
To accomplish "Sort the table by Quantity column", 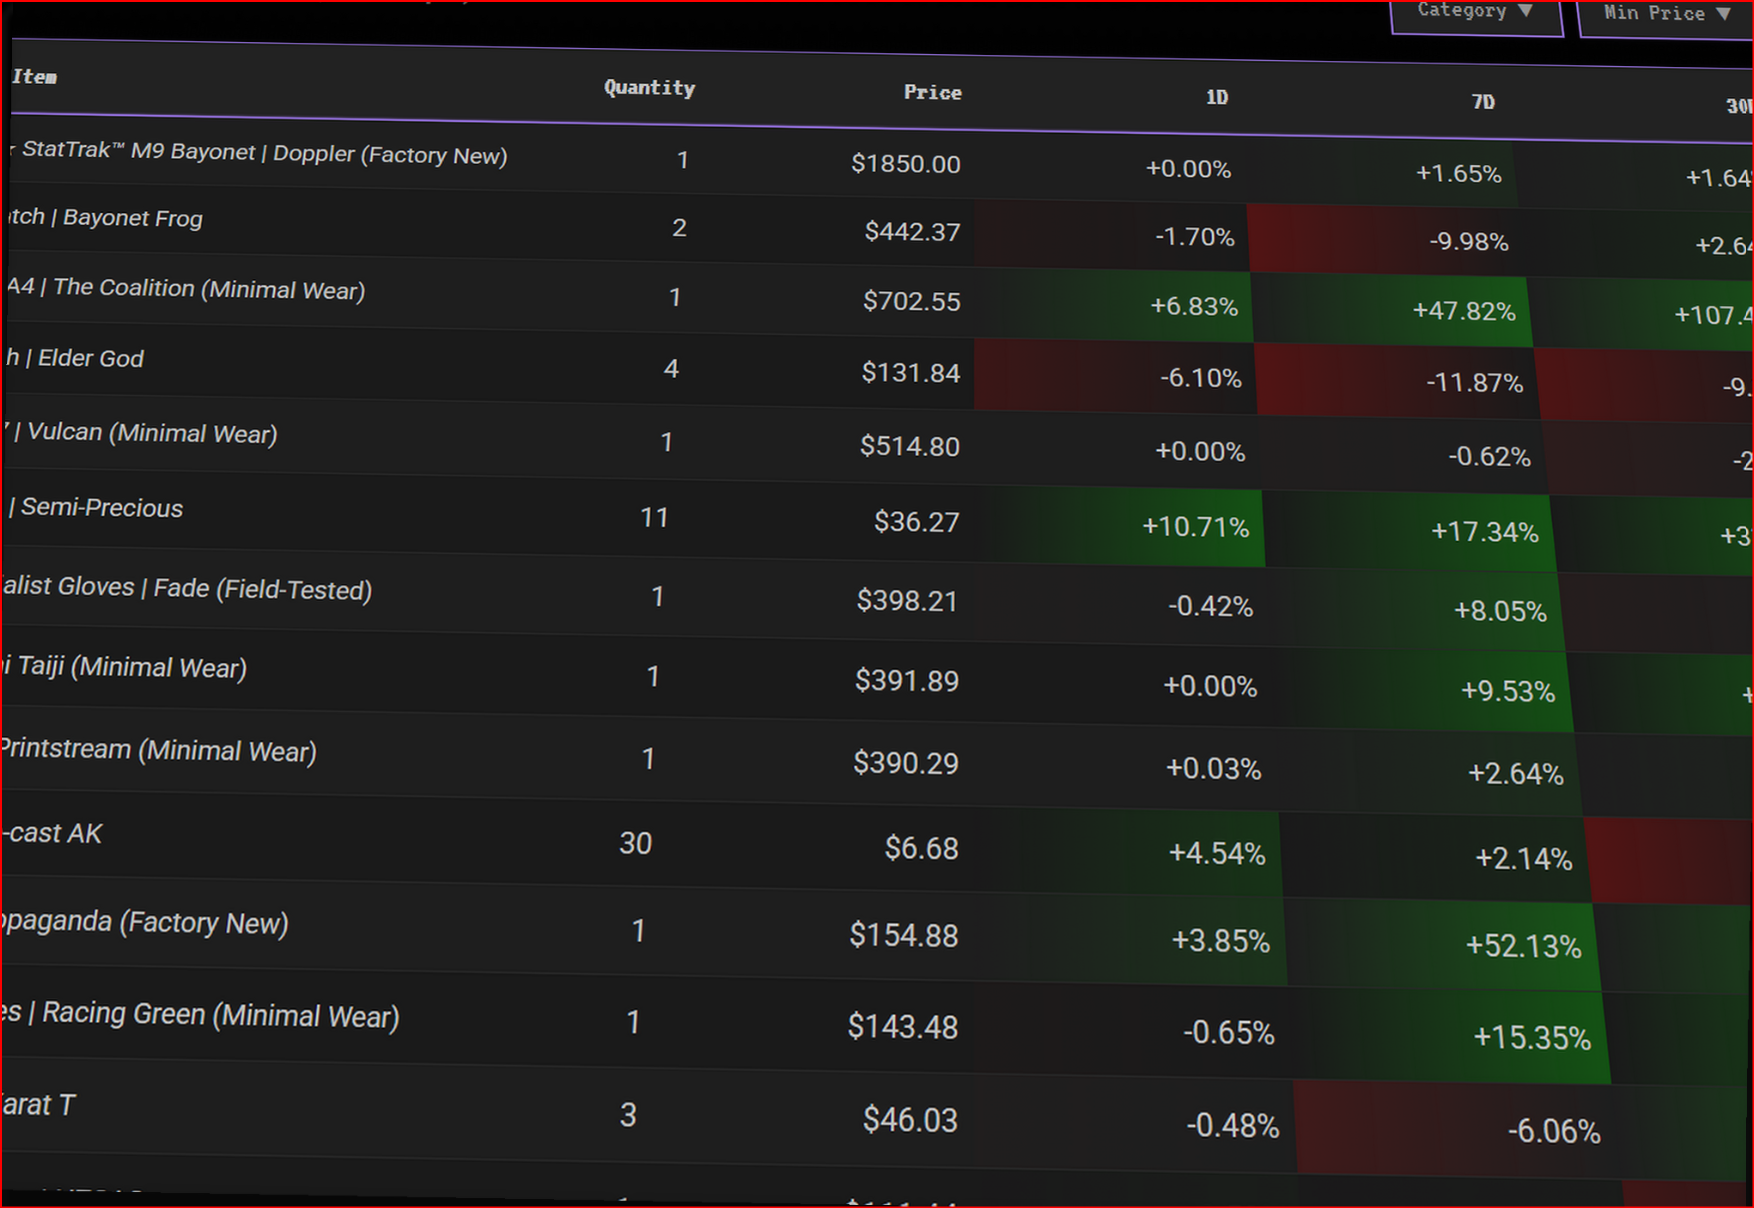I will tap(649, 88).
